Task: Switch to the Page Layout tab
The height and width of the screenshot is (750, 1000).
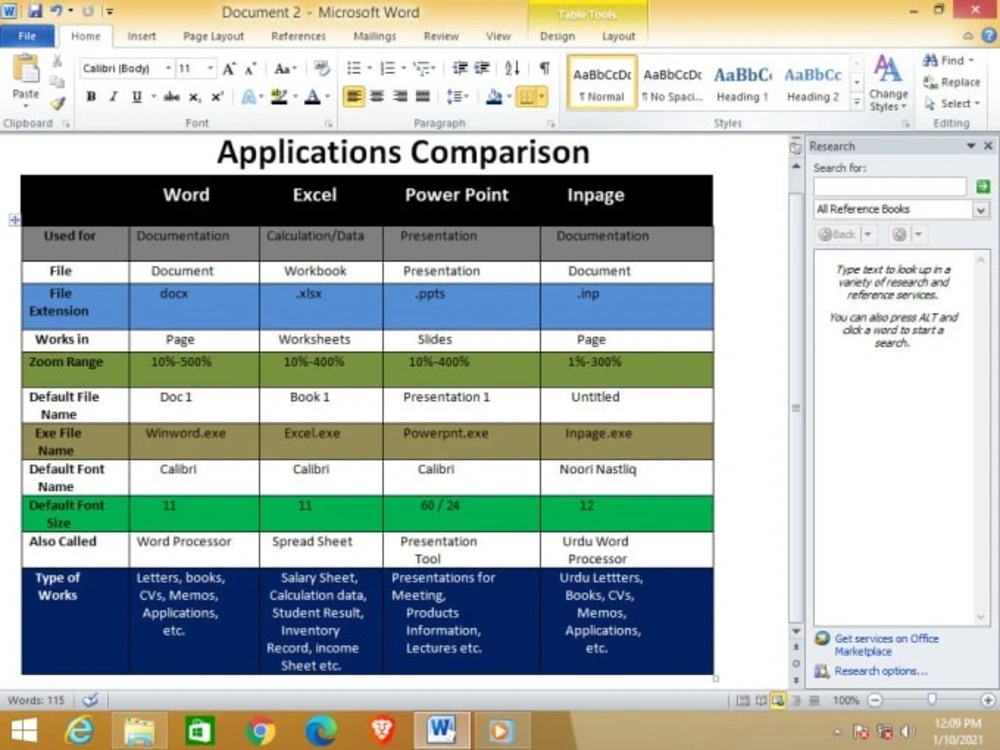Action: tap(213, 36)
